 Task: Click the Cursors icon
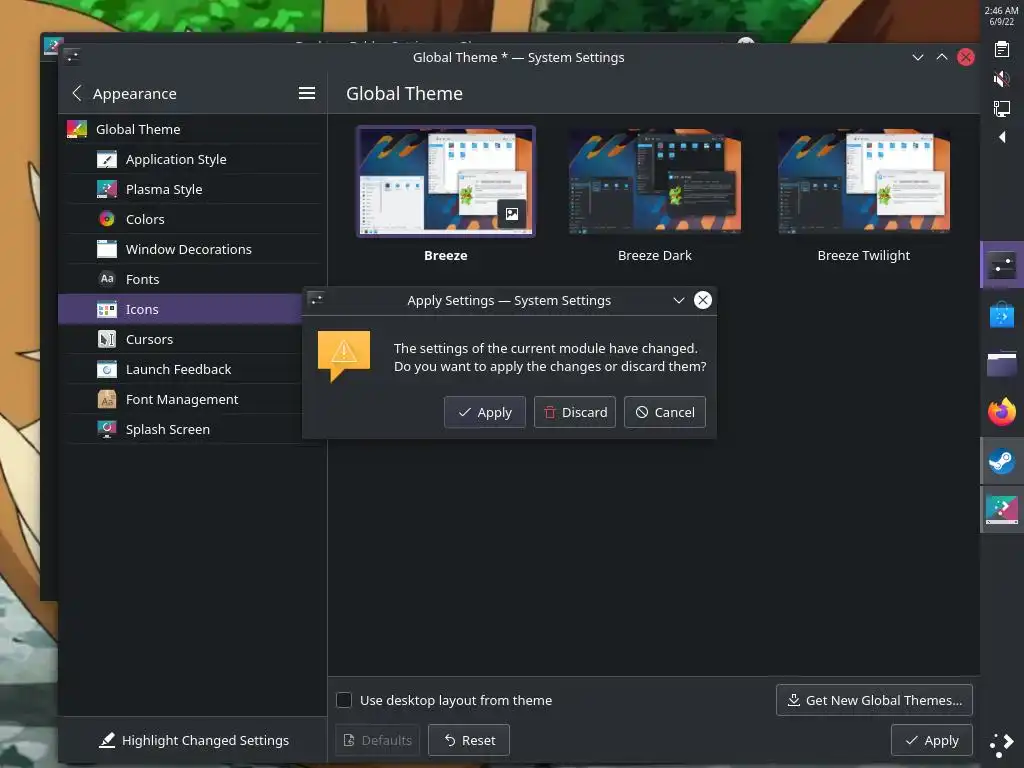point(106,340)
